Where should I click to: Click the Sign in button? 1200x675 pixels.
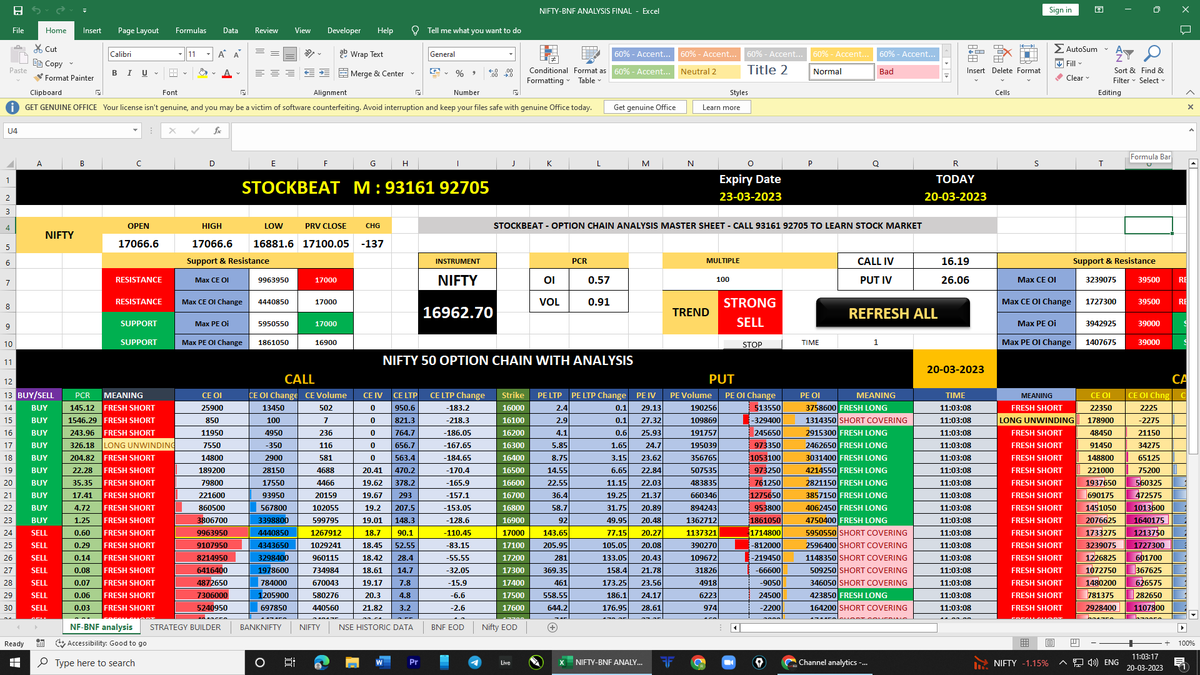point(1059,10)
